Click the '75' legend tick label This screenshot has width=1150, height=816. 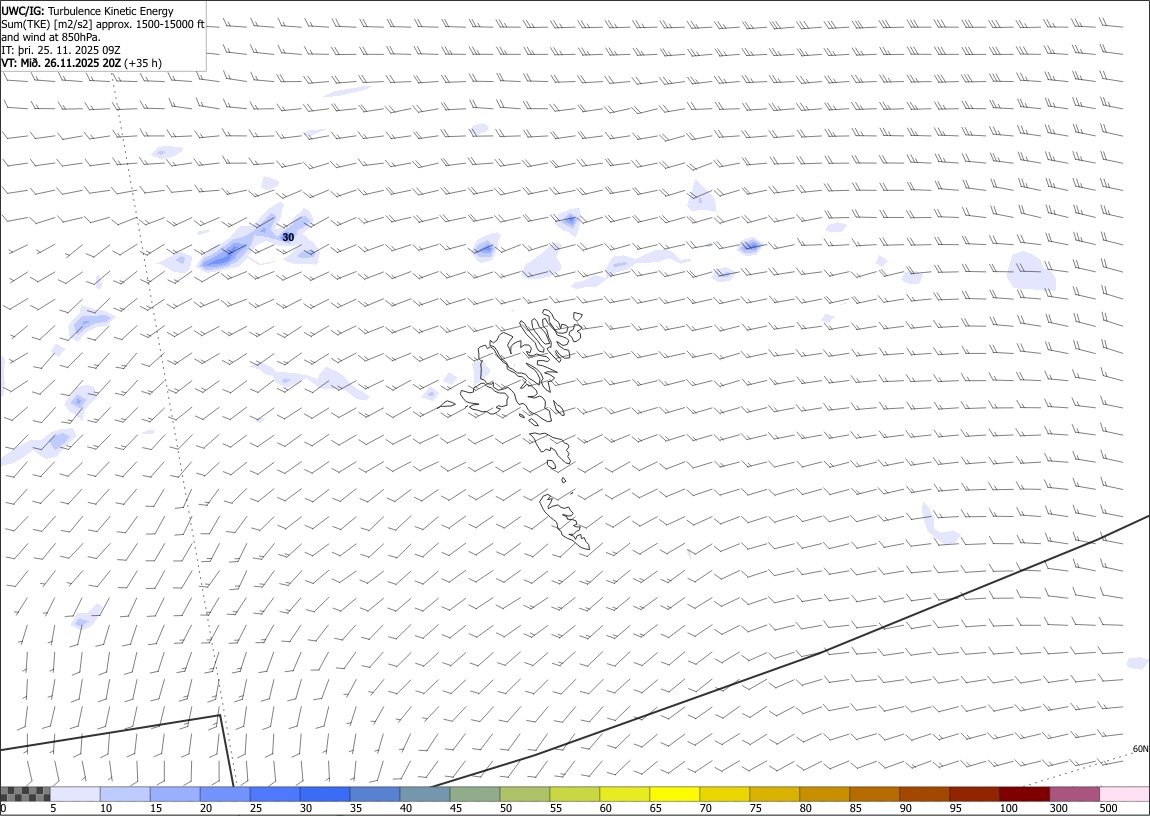(755, 808)
